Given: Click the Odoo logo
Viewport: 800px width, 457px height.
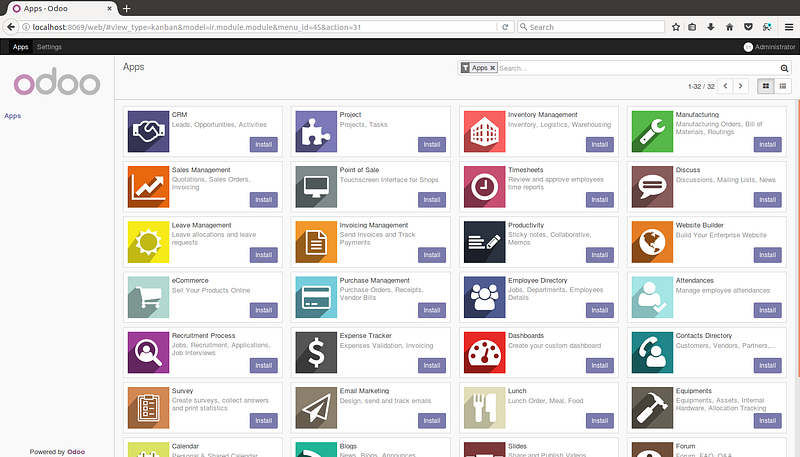Looking at the screenshot, I should pyautogui.click(x=57, y=82).
